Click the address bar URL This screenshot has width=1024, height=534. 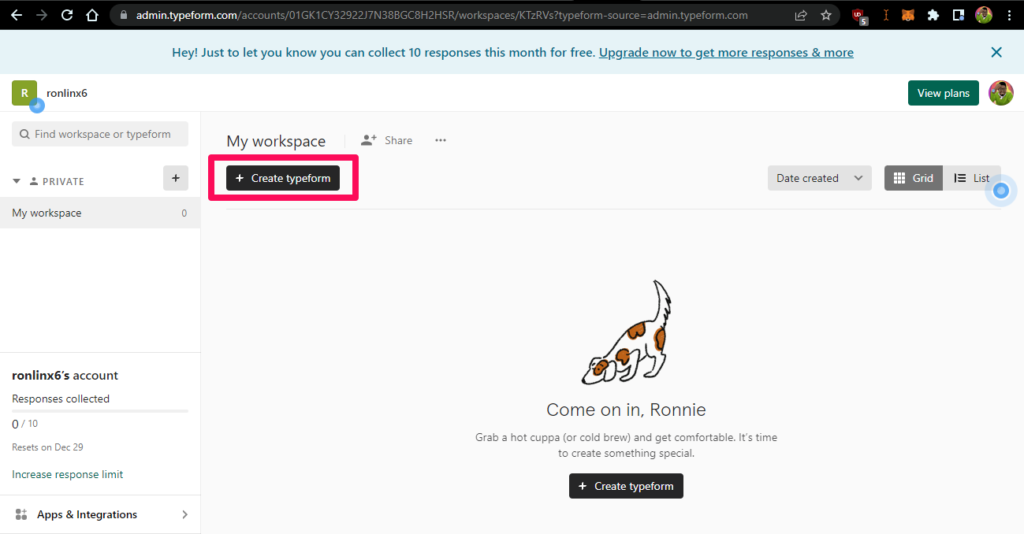click(441, 15)
